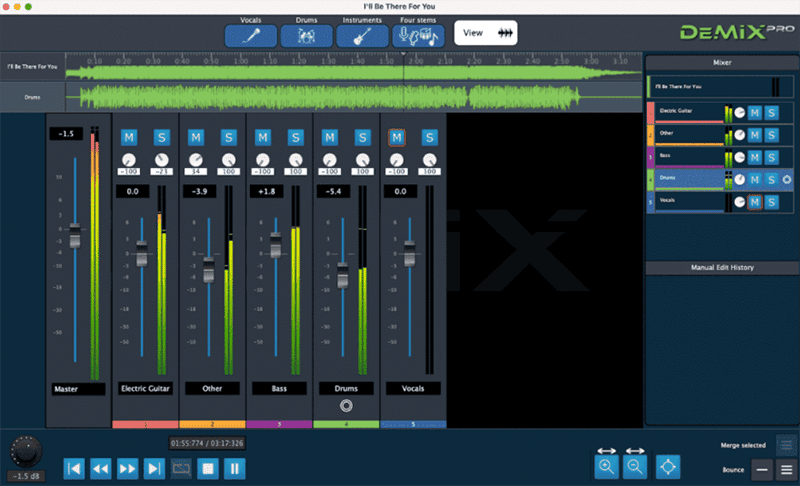Image resolution: width=800 pixels, height=486 pixels.
Task: Click the Mixer panel header
Action: click(x=722, y=63)
